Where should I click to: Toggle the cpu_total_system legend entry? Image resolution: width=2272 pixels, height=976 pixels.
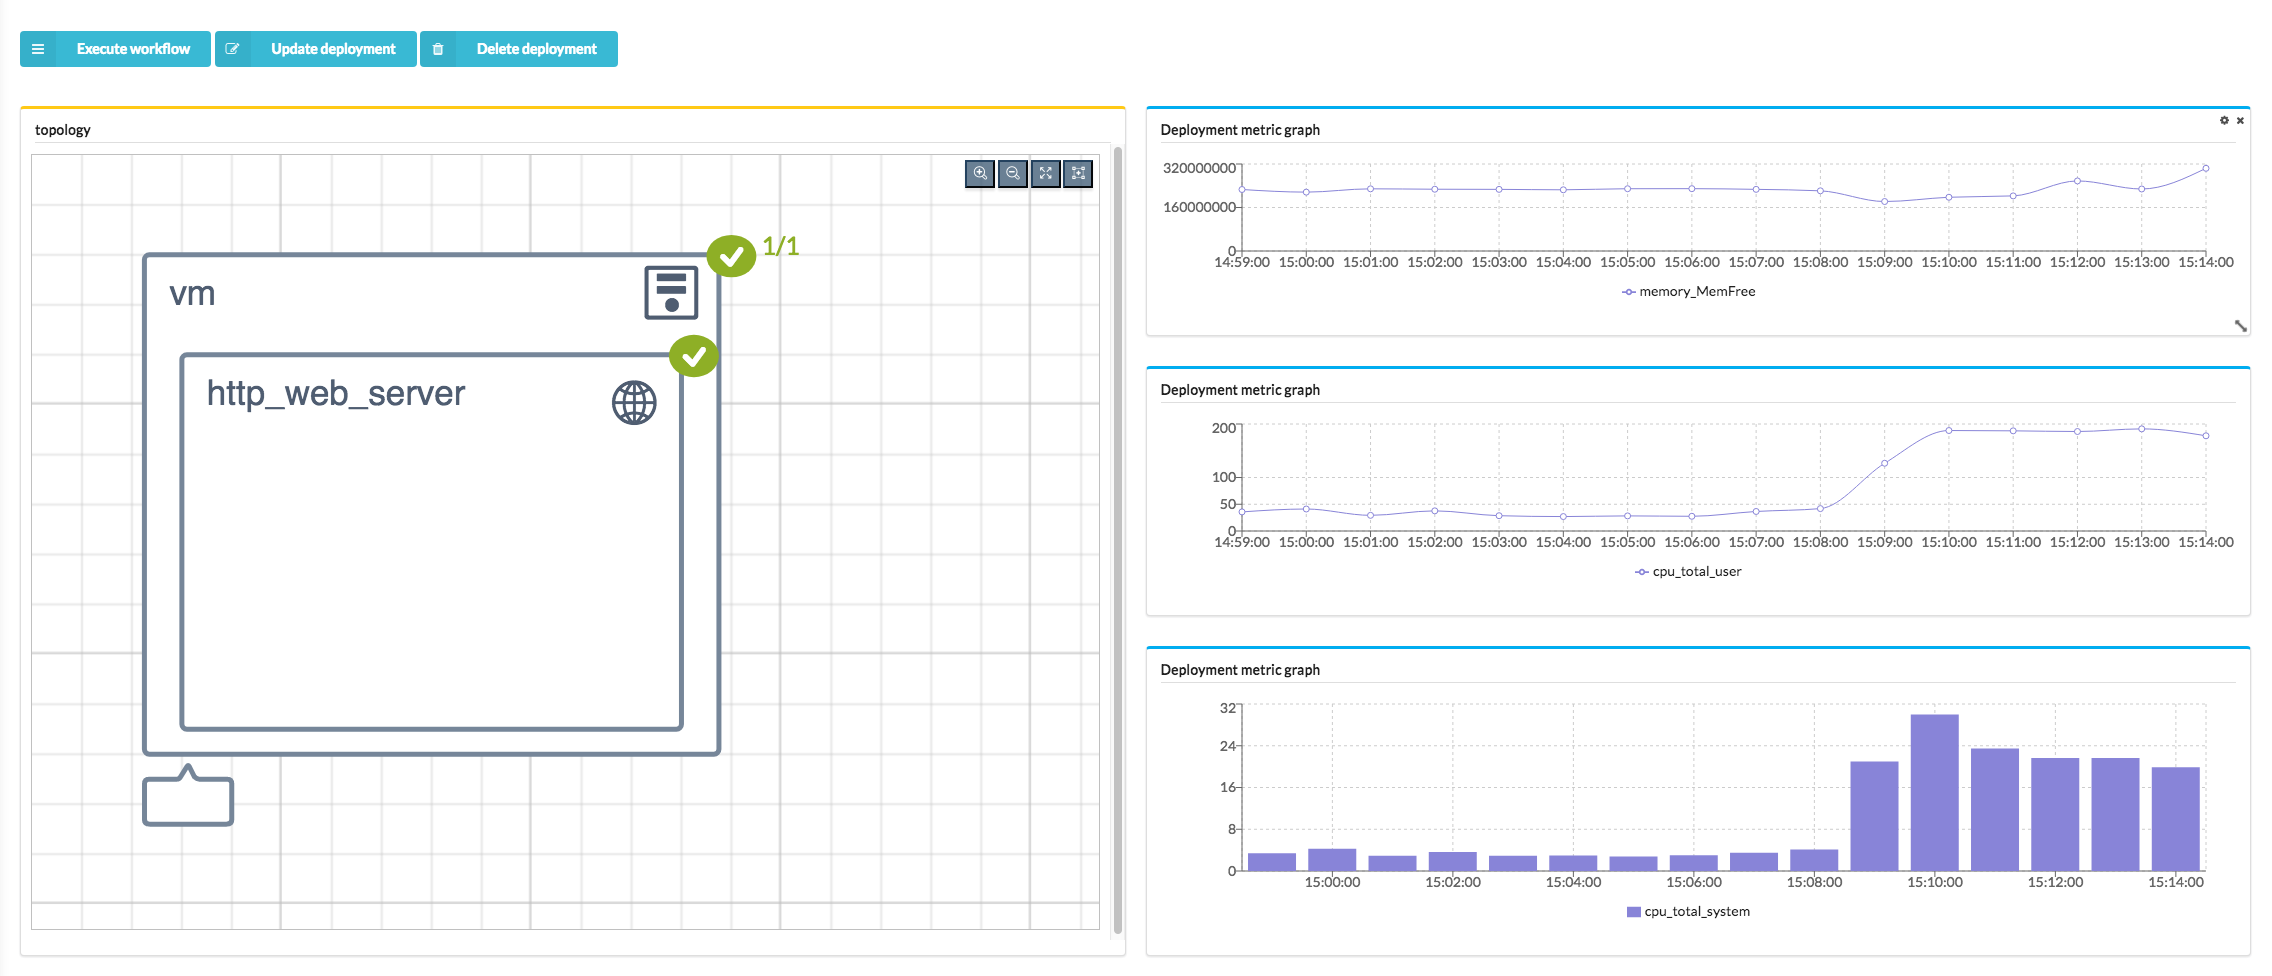(x=1688, y=912)
